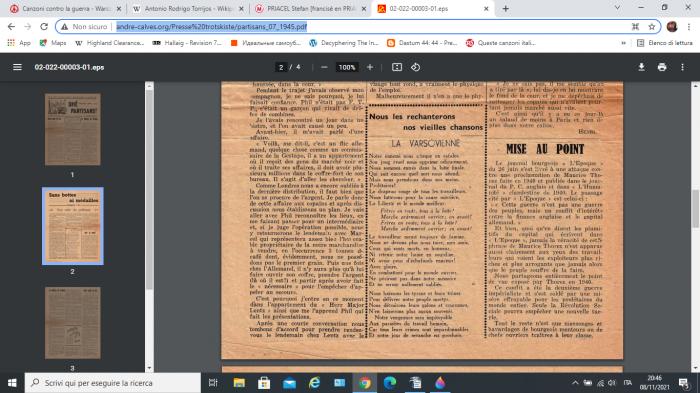Click the fit to page icon
Viewport: 700px width, 393px height.
click(x=396, y=67)
